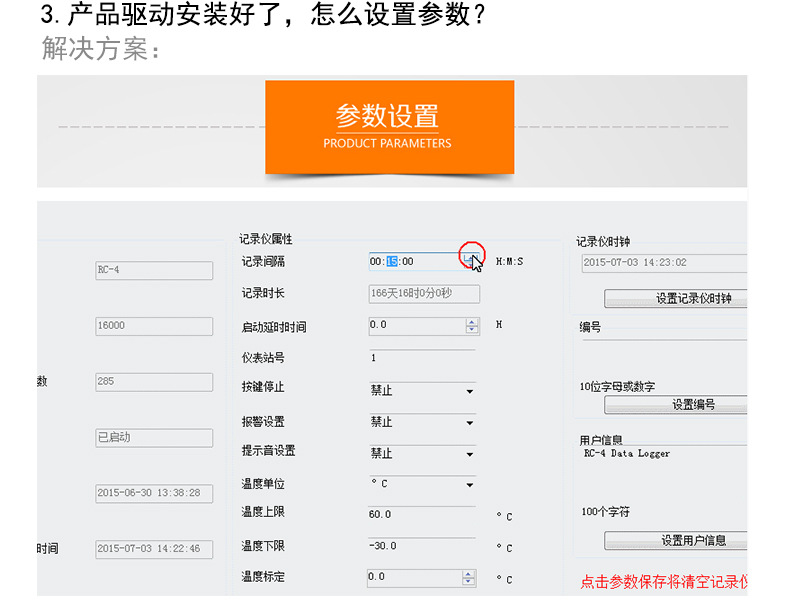Screen dimensions: 790x608
Task: Click the 已启动 status field
Action: (154, 438)
